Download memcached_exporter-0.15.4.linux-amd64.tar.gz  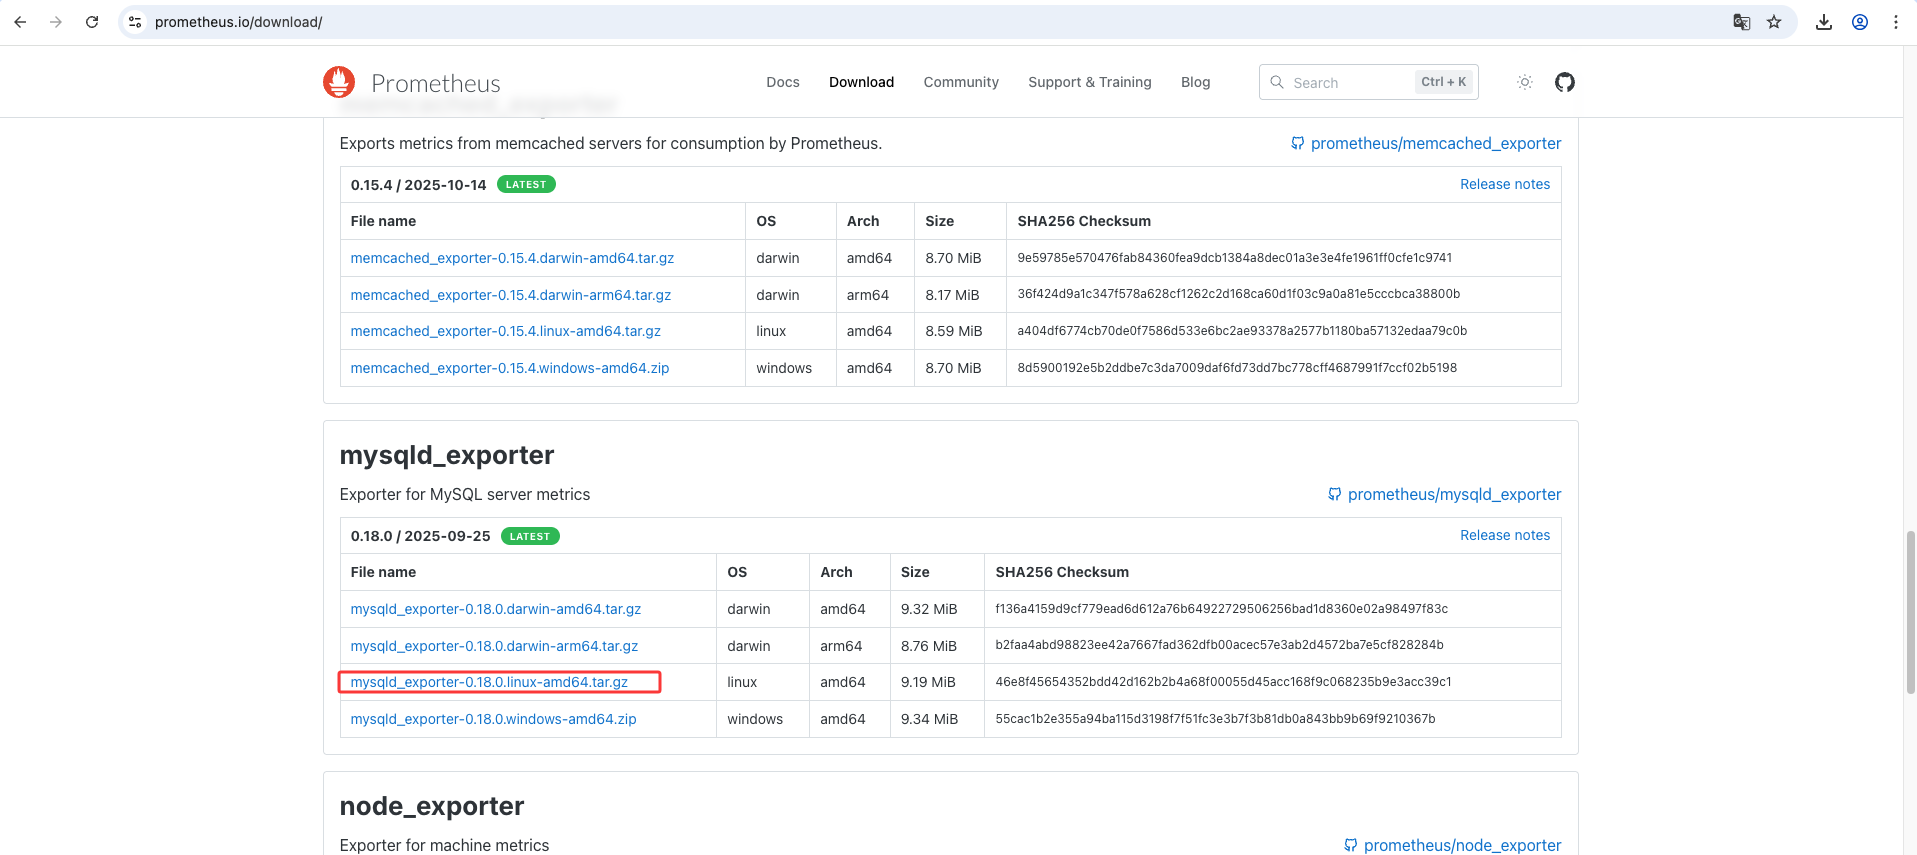(506, 331)
